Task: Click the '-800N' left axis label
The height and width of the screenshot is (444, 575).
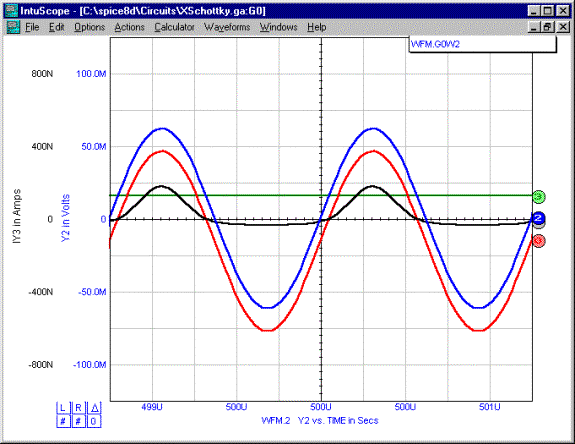Action: click(41, 365)
